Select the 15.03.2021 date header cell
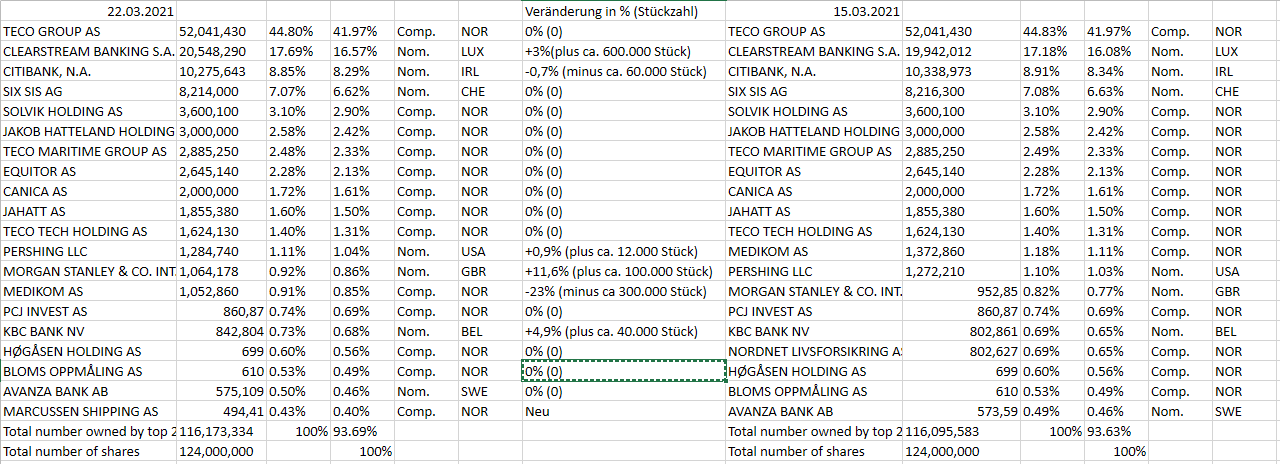The width and height of the screenshot is (1280, 464). tap(814, 11)
